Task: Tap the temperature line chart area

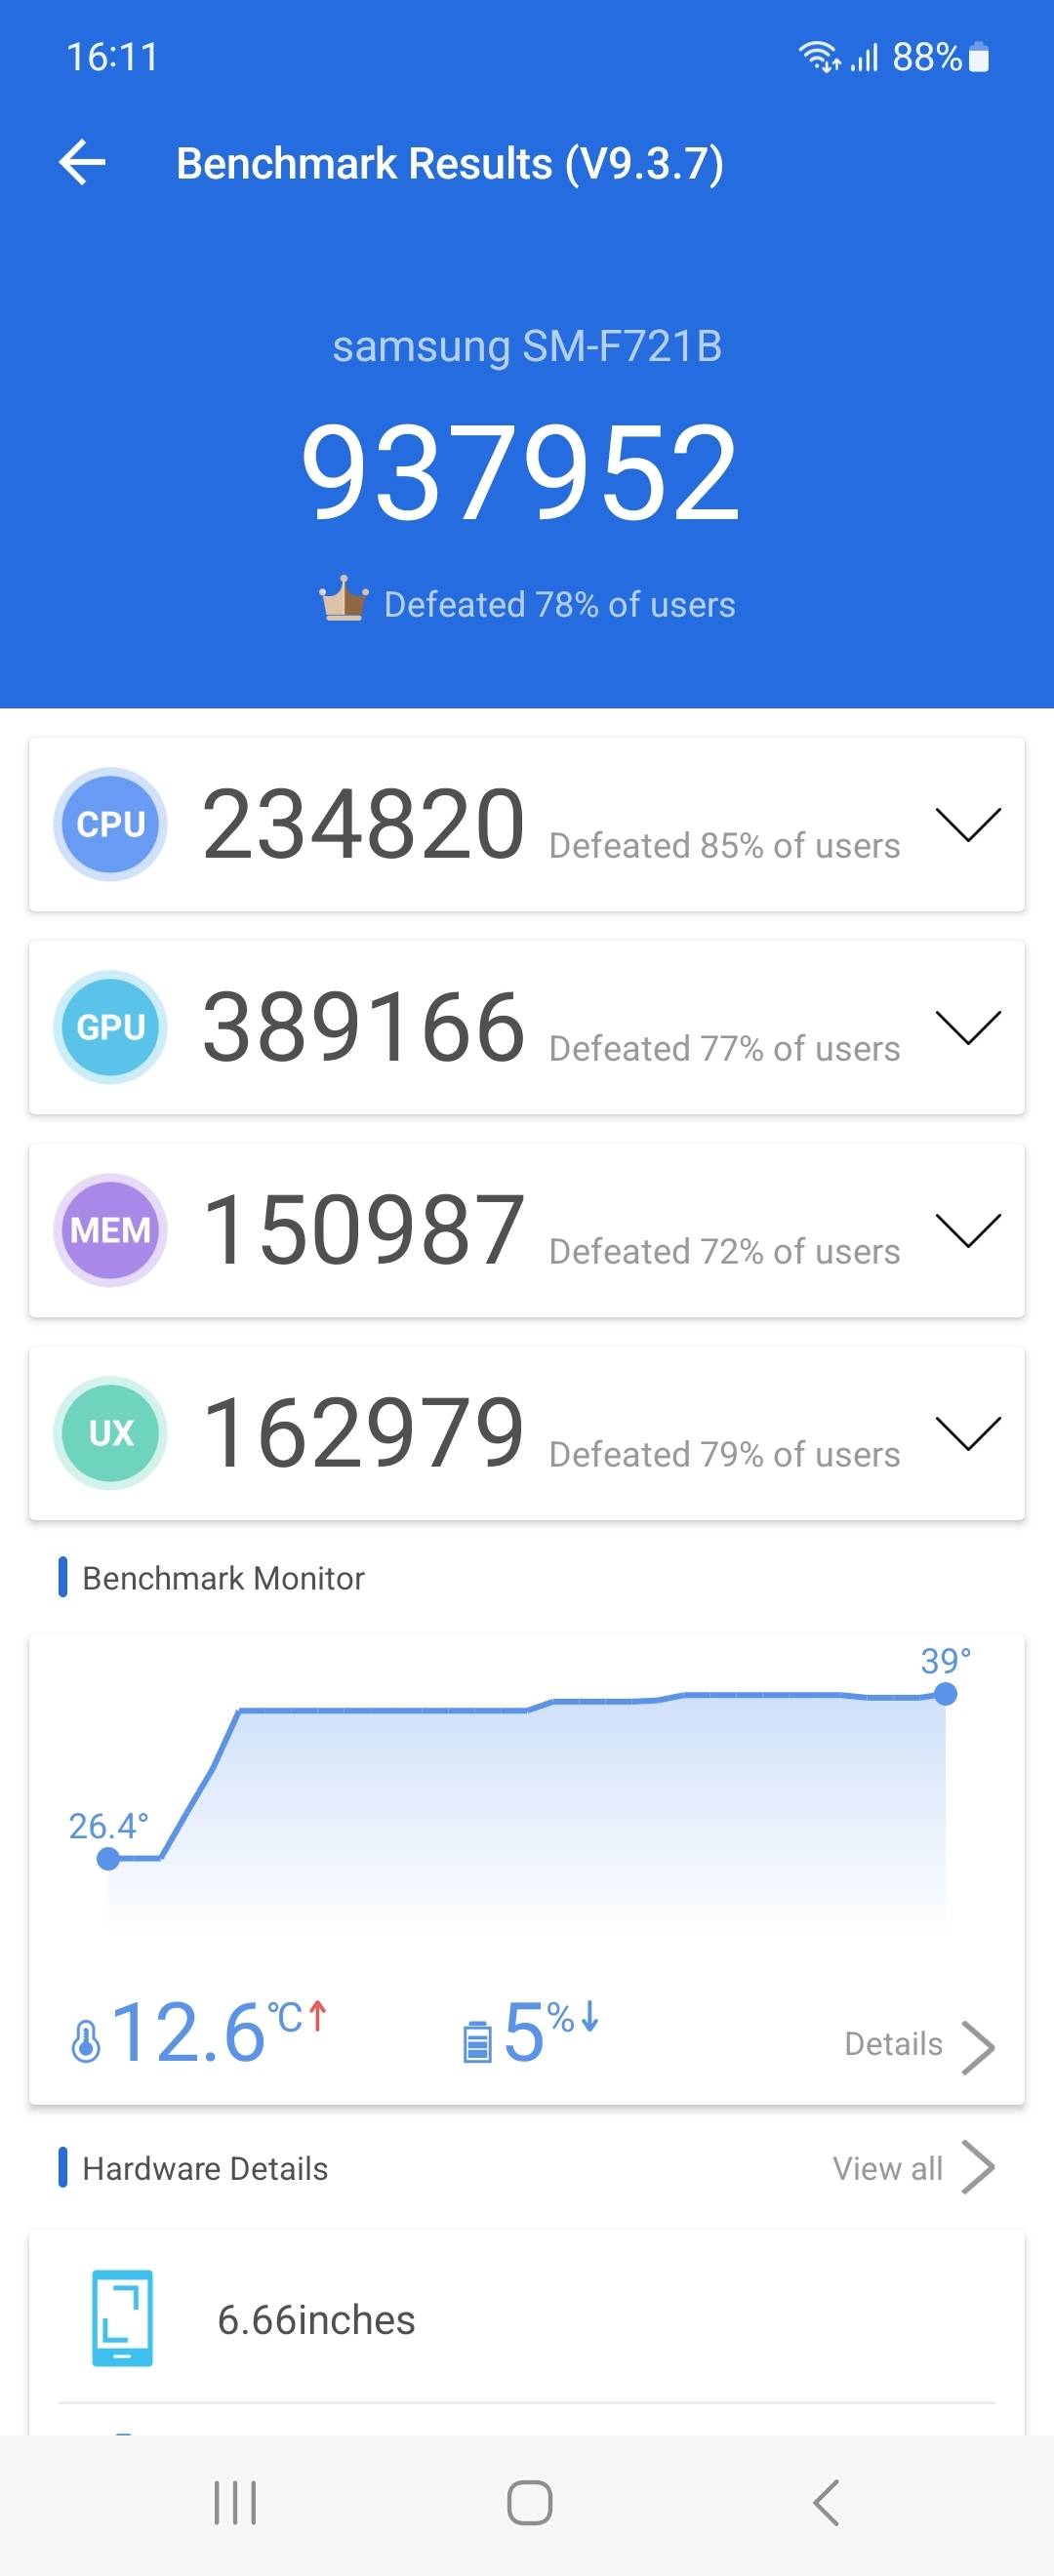Action: 527,1800
